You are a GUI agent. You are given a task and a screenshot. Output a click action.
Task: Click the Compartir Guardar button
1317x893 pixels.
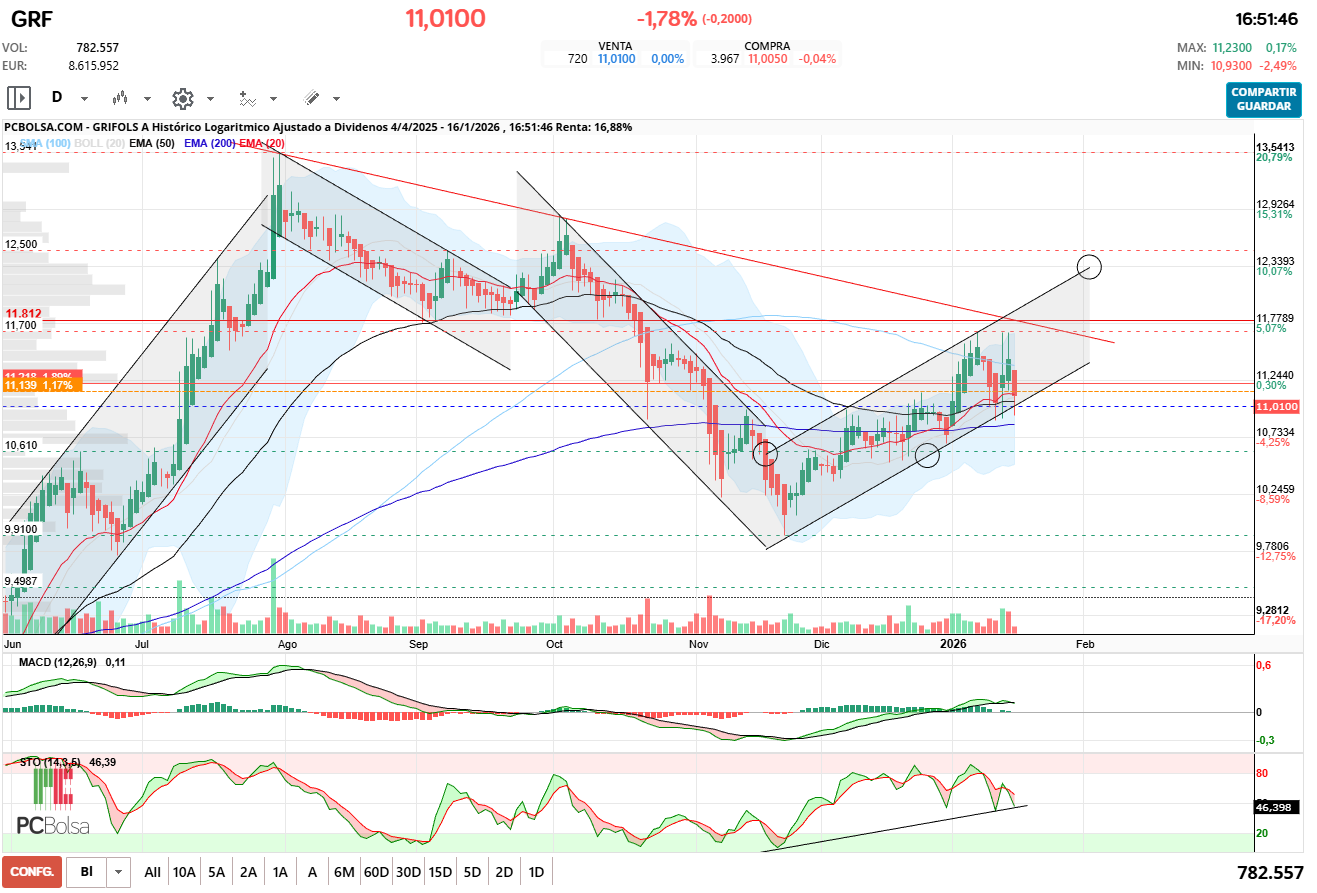pyautogui.click(x=1264, y=100)
